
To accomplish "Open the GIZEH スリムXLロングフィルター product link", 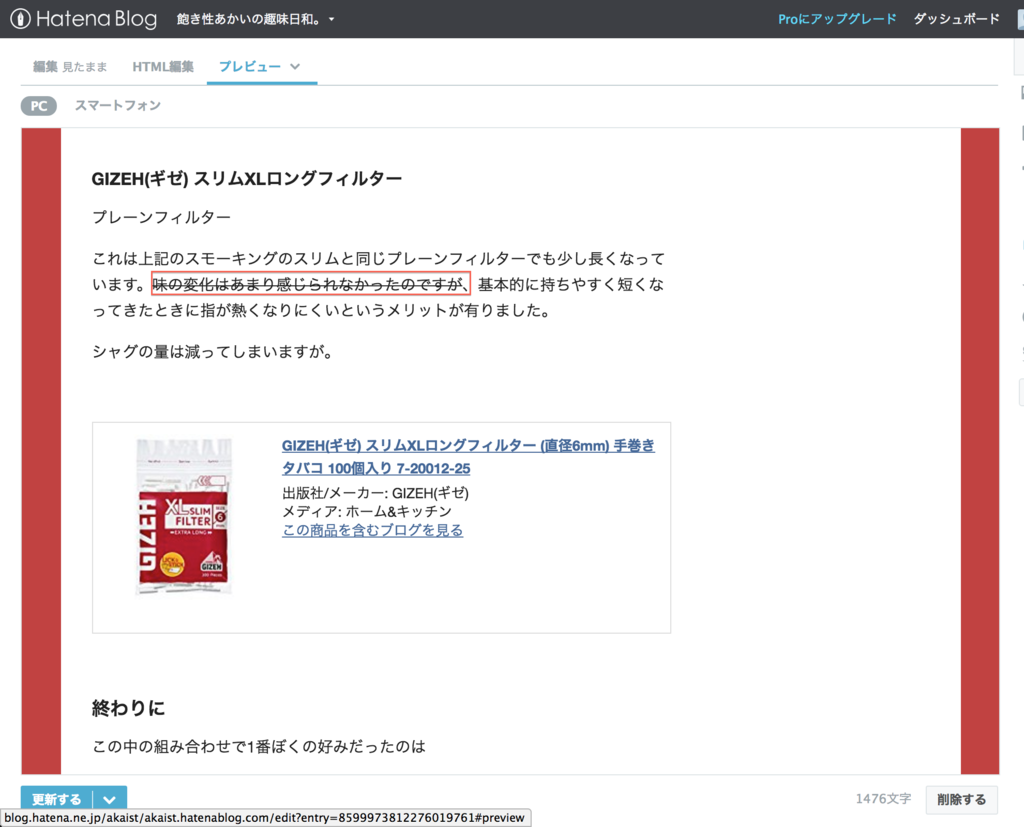I will pos(468,457).
